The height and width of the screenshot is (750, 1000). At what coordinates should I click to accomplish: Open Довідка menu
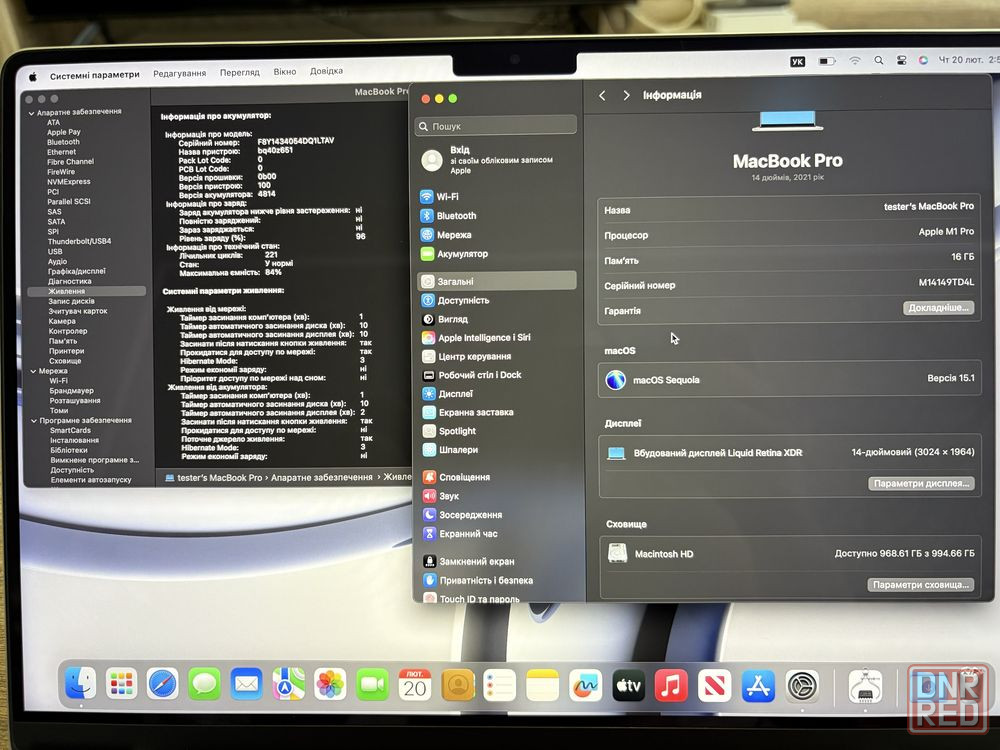pos(326,71)
